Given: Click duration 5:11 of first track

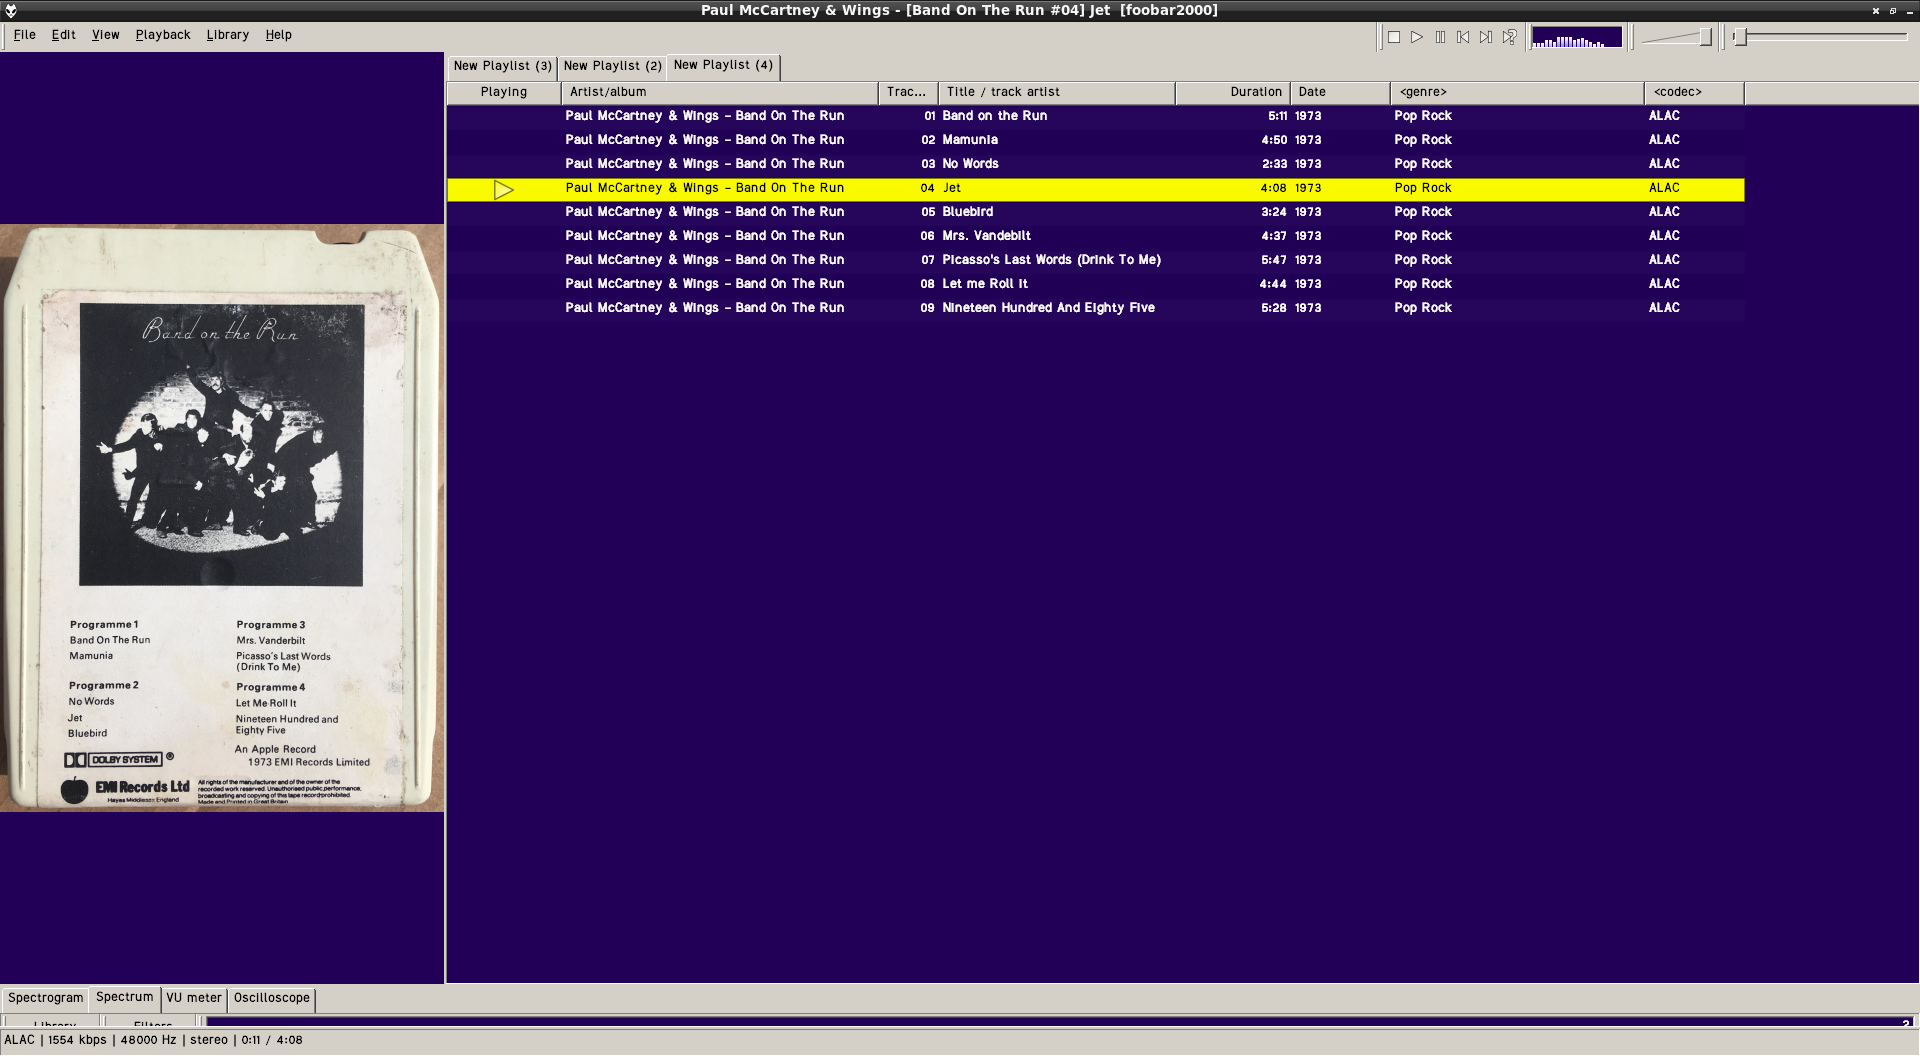Looking at the screenshot, I should pyautogui.click(x=1277, y=116).
